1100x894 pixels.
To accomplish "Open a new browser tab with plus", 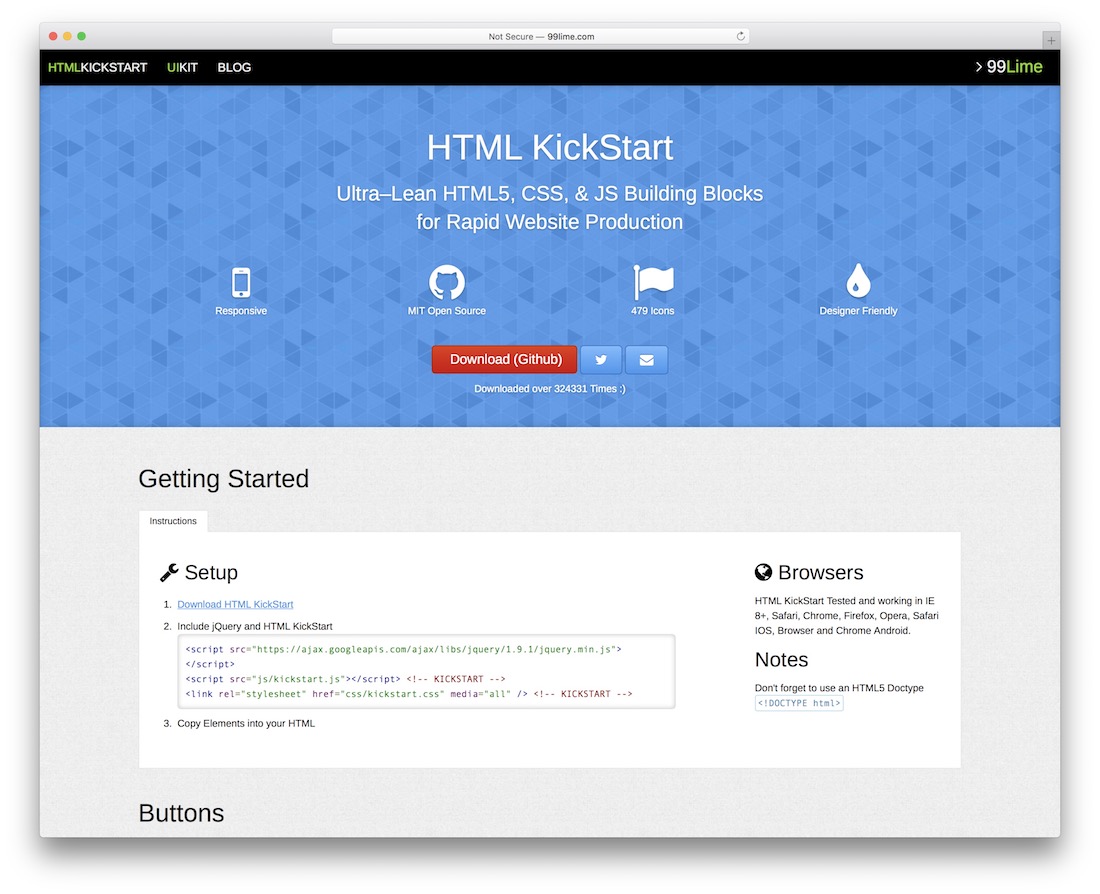I will pos(1050,40).
